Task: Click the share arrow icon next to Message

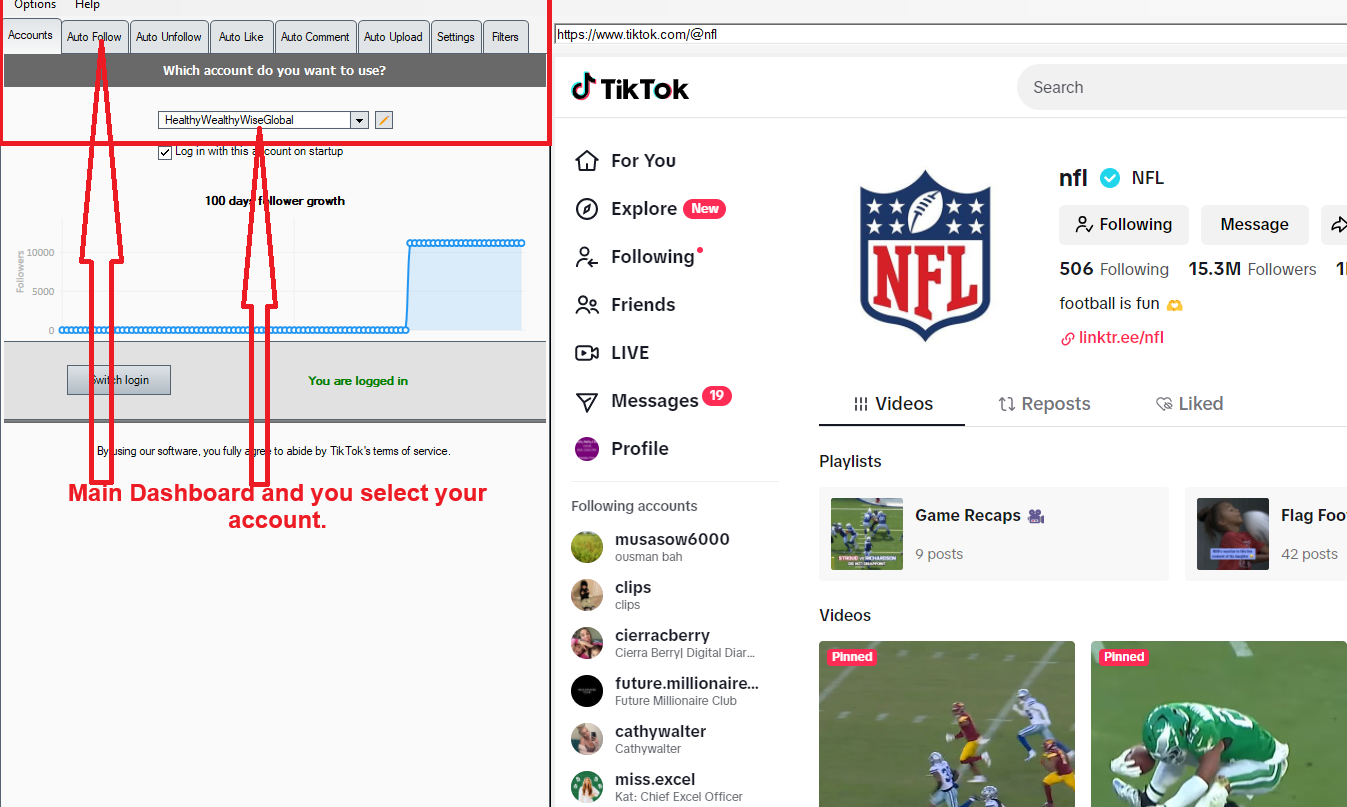Action: [x=1336, y=225]
